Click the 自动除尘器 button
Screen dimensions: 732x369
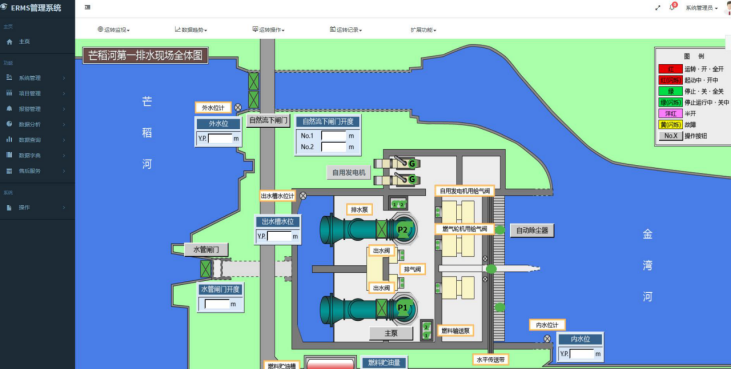pos(532,230)
